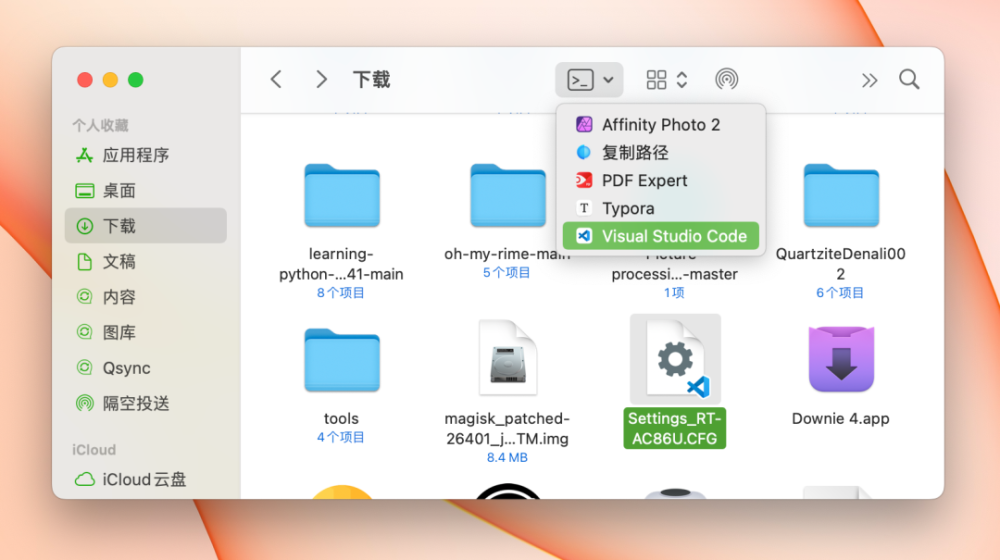Click the tools folder name label
Viewport: 1000px width, 560px height.
[x=341, y=418]
